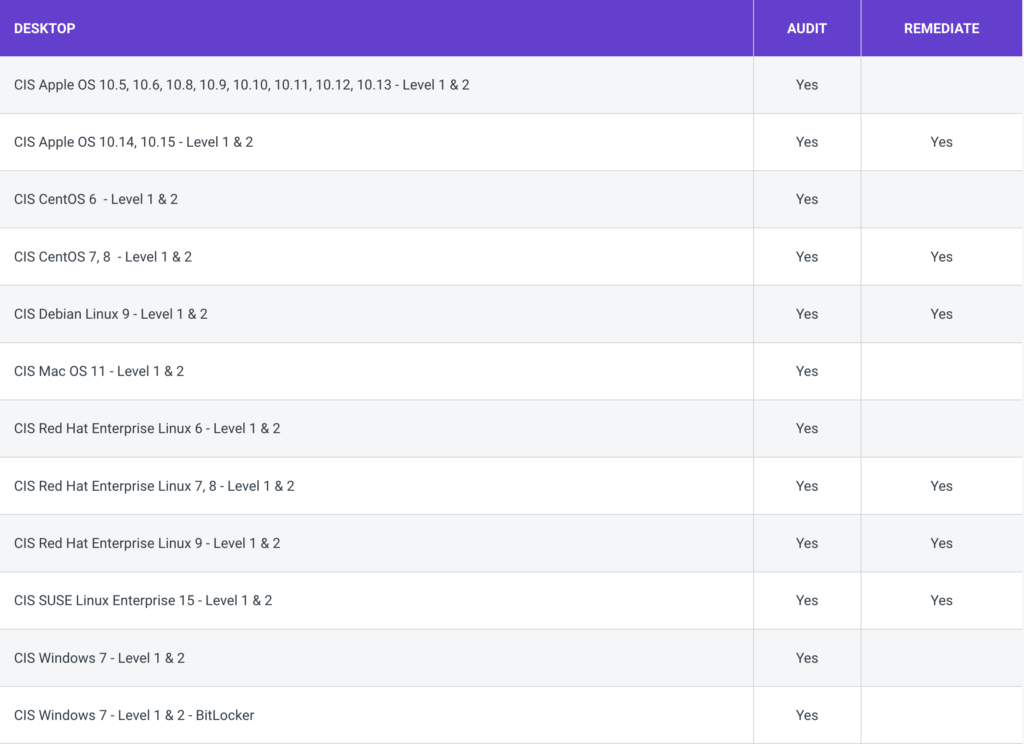
Task: Click Remediate Yes for Debian Linux 9
Action: (x=941, y=314)
